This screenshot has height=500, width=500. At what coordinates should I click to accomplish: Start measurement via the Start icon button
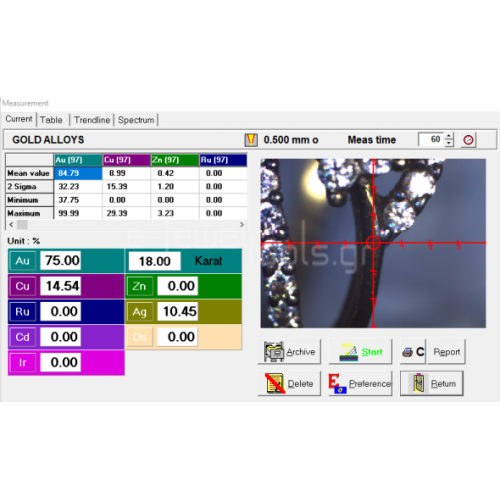360,351
